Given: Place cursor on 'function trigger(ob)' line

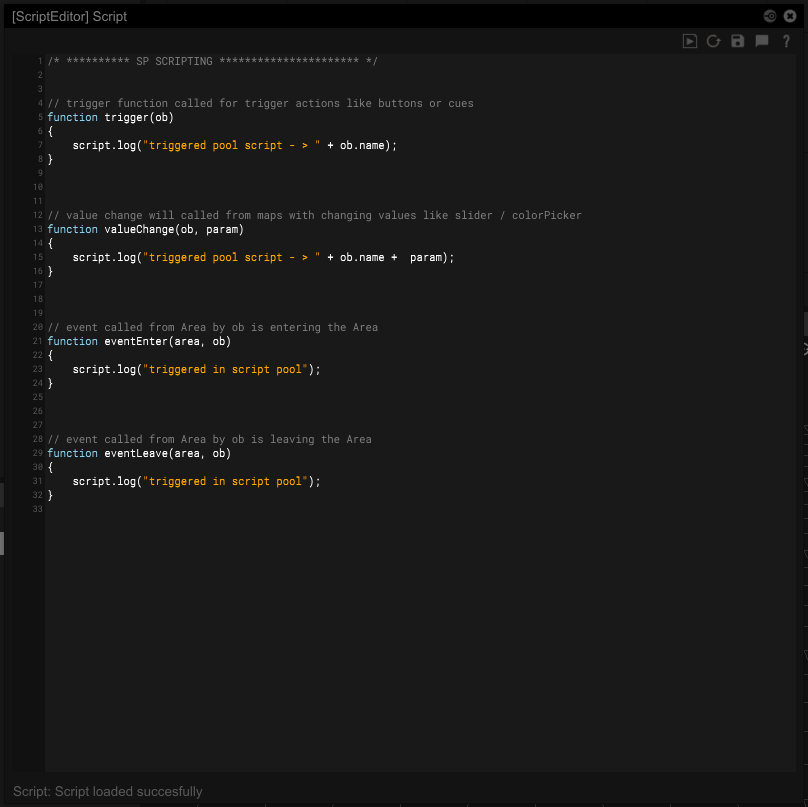Looking at the screenshot, I should click(x=110, y=117).
